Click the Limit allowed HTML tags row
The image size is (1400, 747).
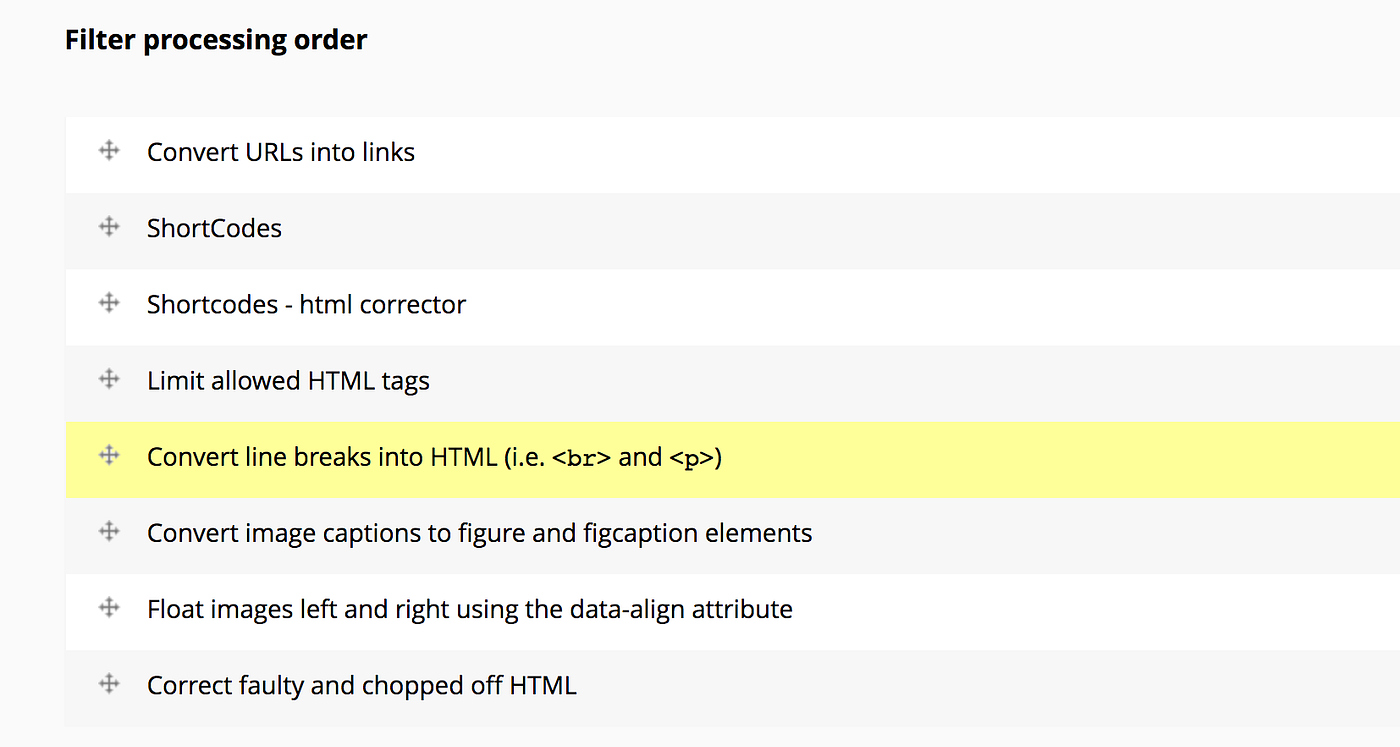click(x=288, y=380)
